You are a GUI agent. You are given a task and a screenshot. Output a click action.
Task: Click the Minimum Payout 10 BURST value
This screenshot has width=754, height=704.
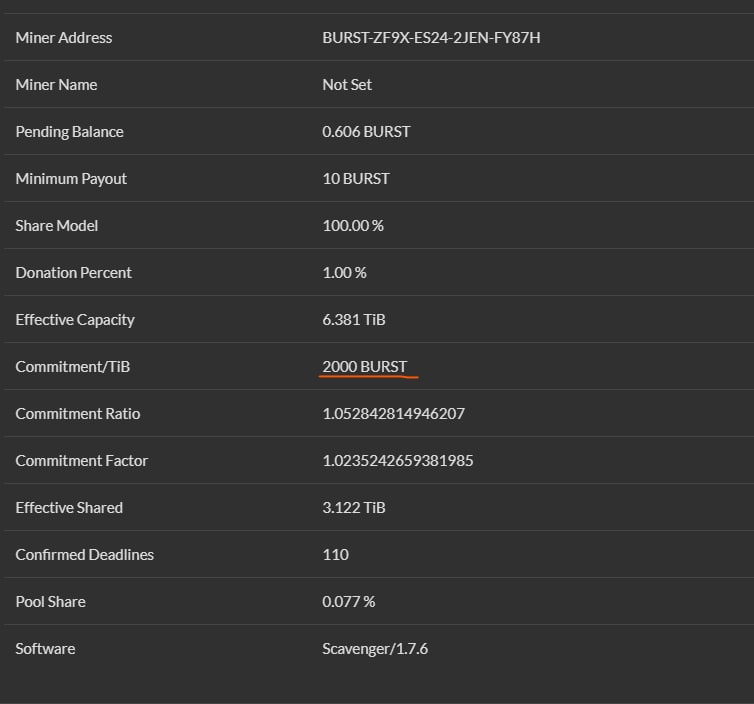click(x=356, y=179)
